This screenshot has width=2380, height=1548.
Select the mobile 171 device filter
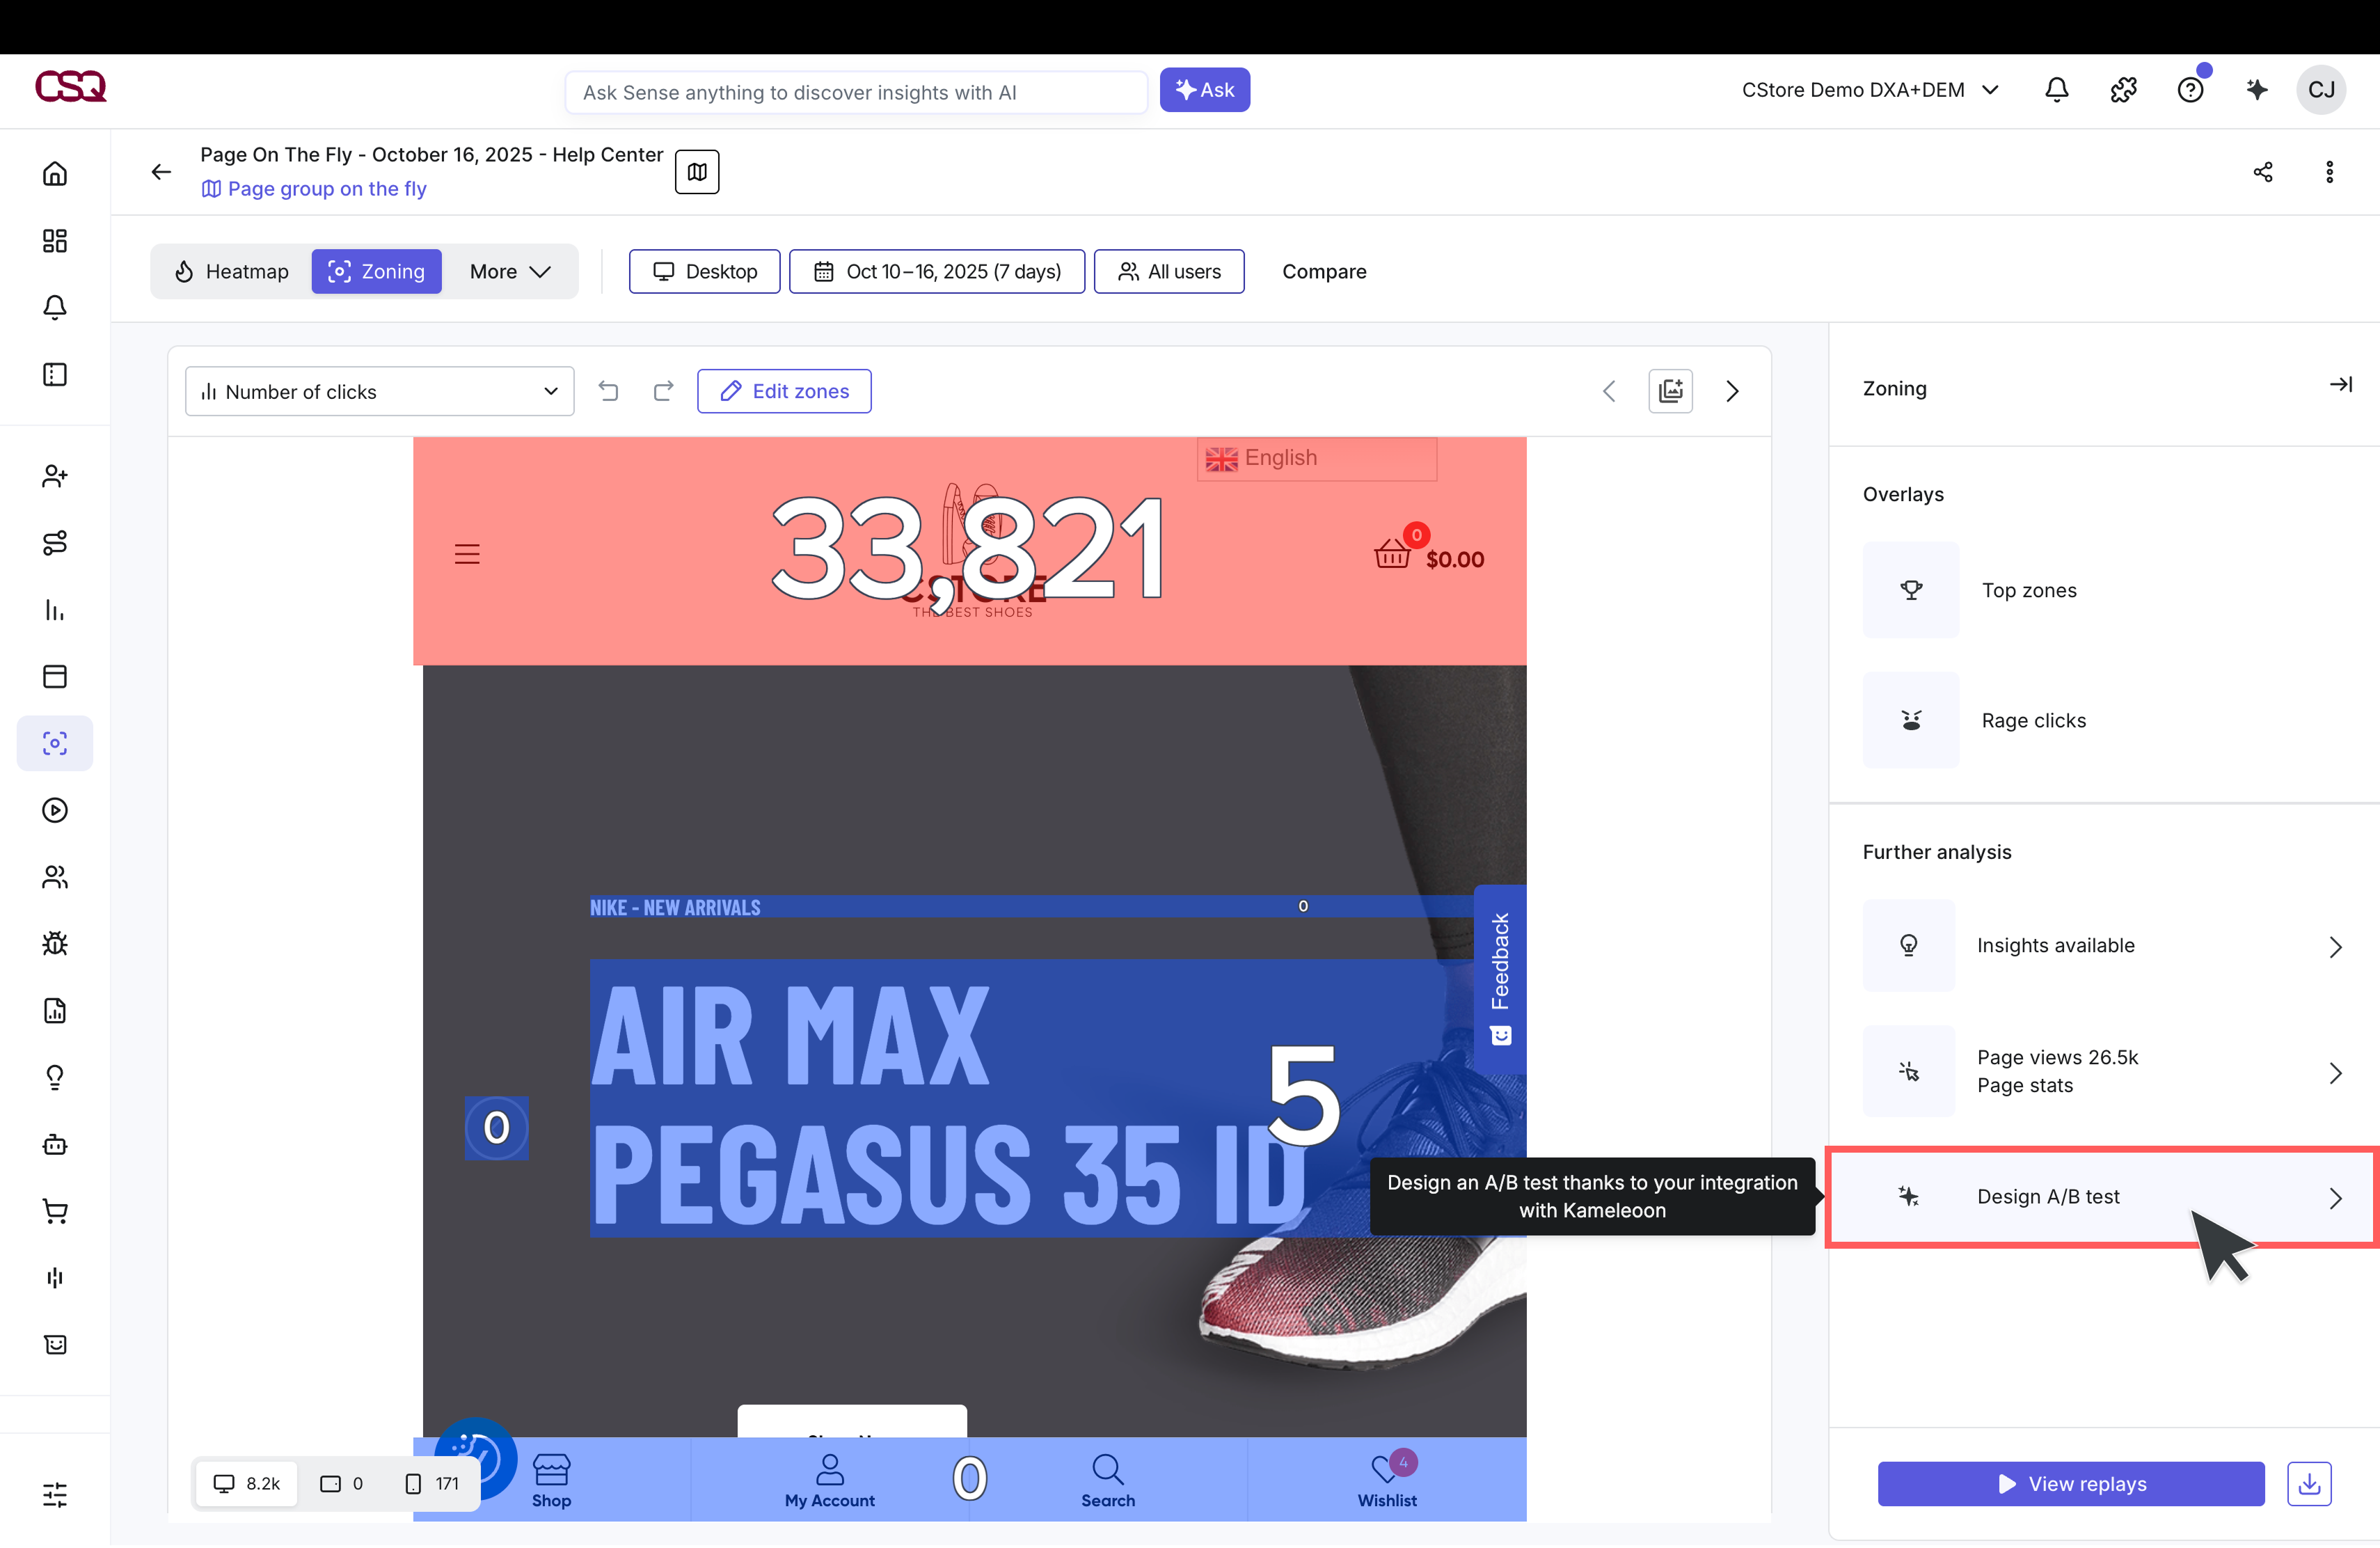coord(432,1484)
